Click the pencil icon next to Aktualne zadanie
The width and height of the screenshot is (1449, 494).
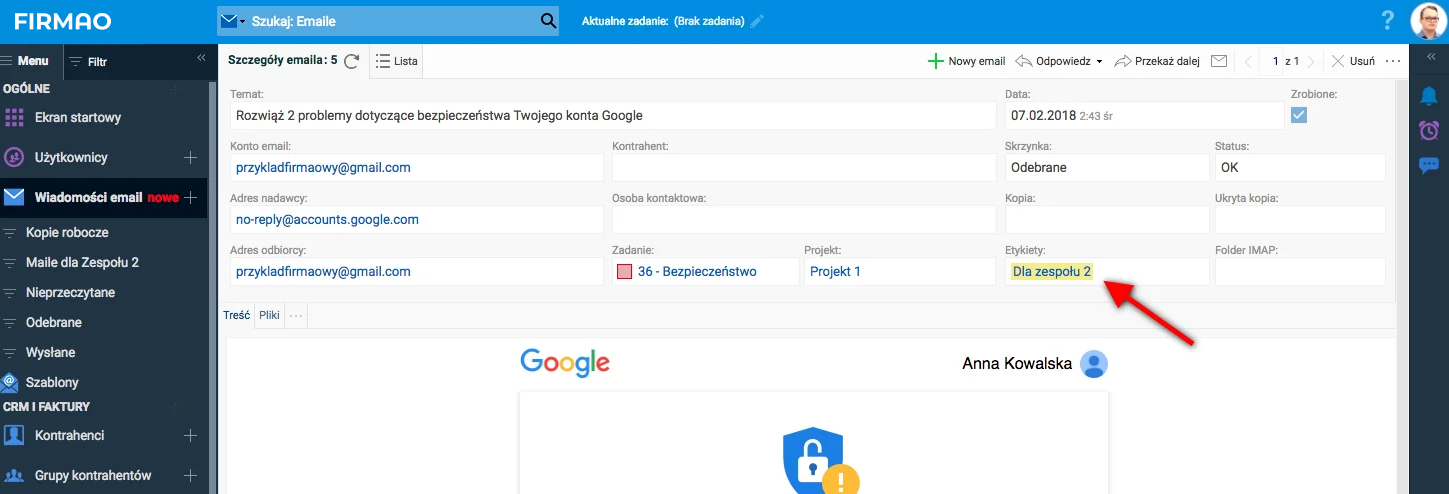757,21
